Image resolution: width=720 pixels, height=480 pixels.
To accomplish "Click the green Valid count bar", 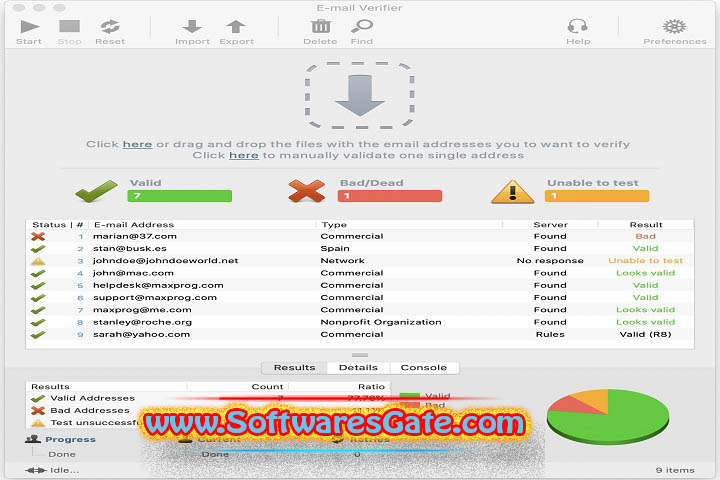I will [180, 196].
